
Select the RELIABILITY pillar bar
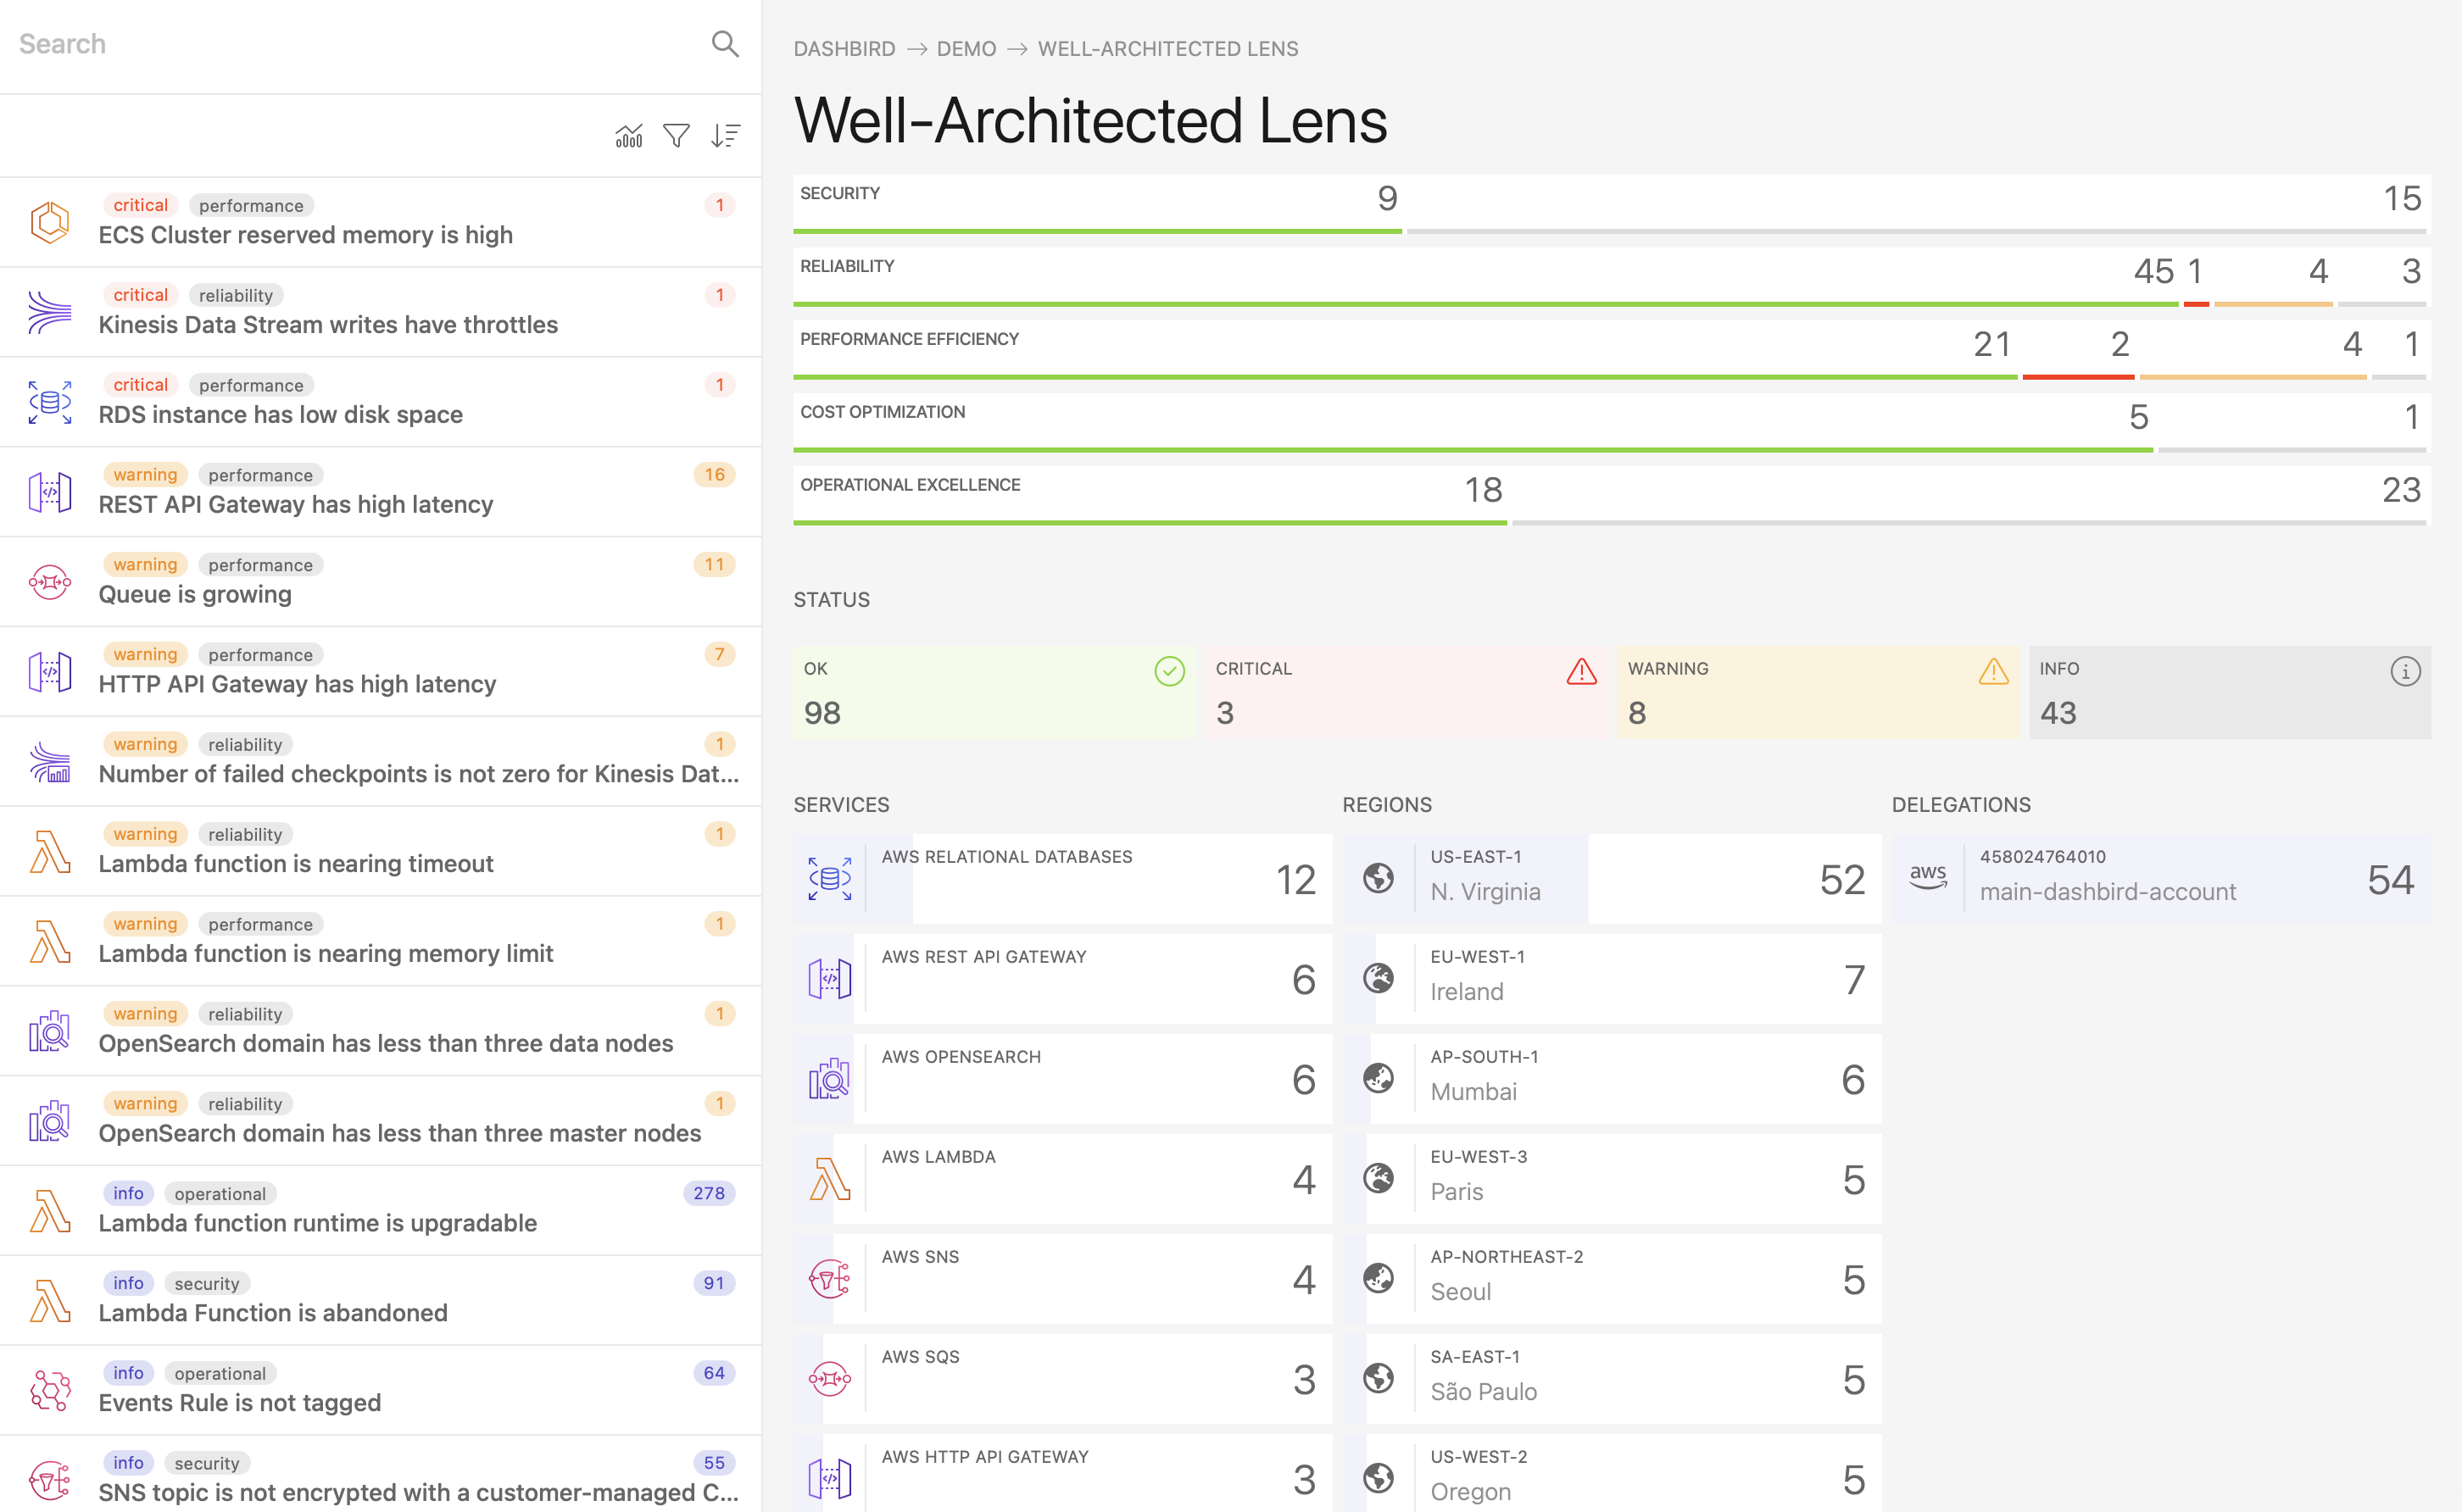(x=1612, y=278)
